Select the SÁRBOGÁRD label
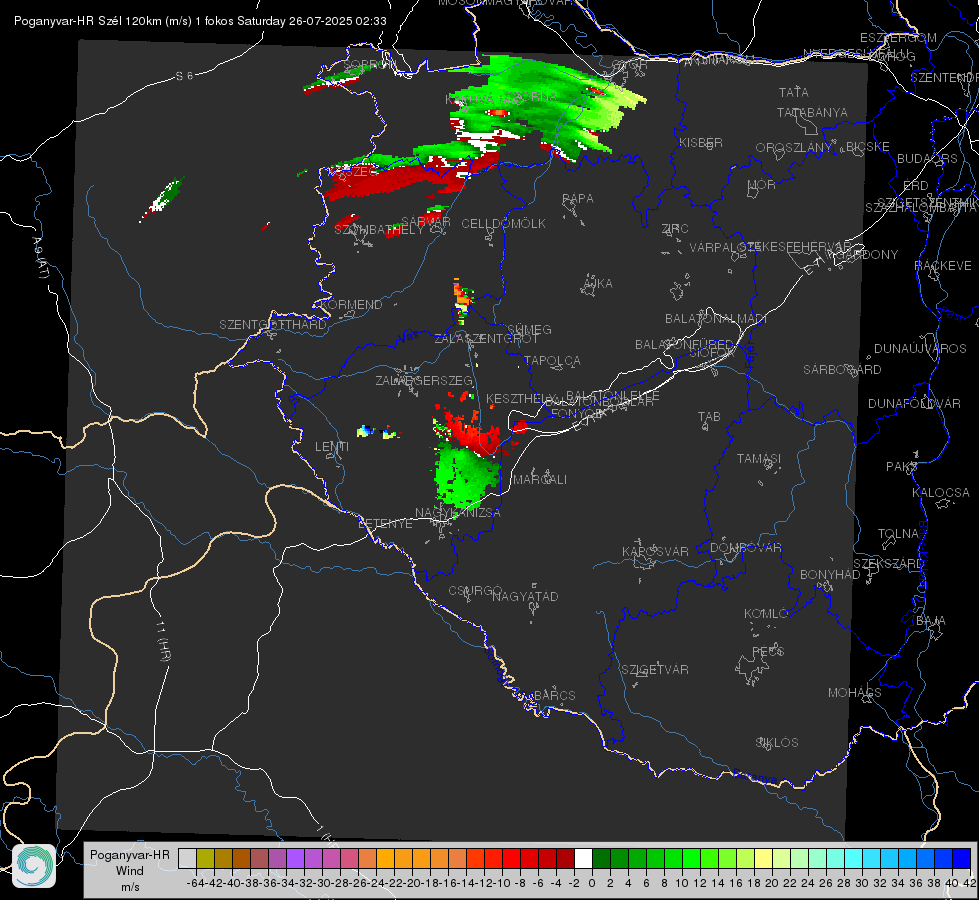979x900 pixels. [x=842, y=369]
